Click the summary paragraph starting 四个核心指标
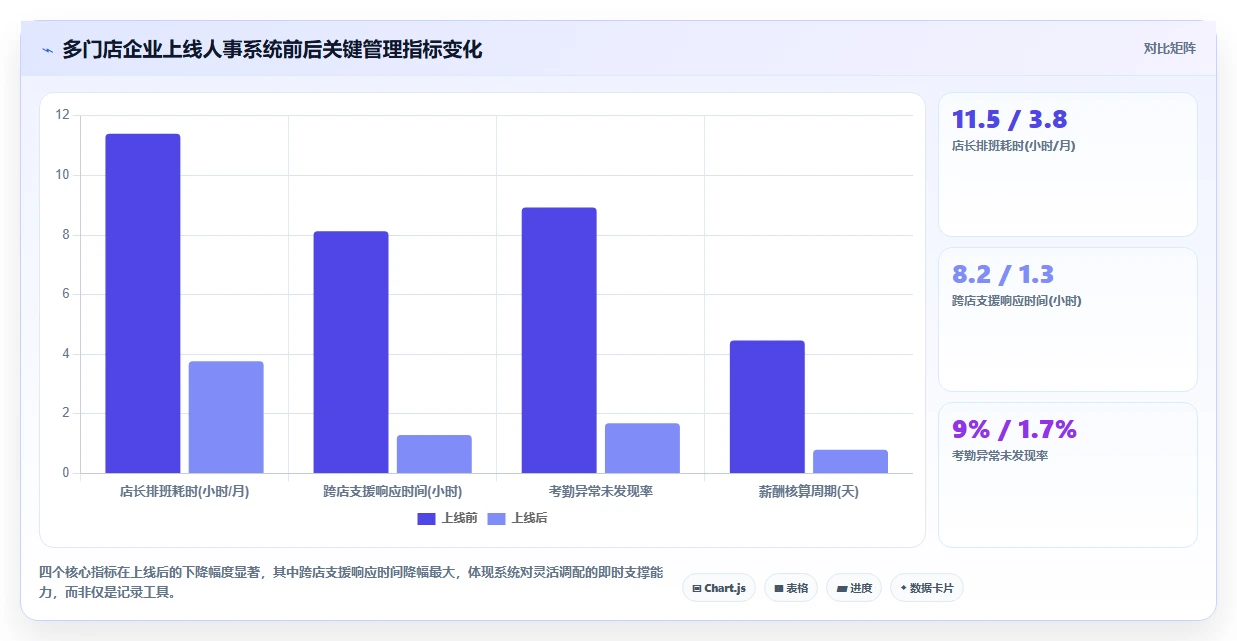The height and width of the screenshot is (641, 1237). pos(351,582)
